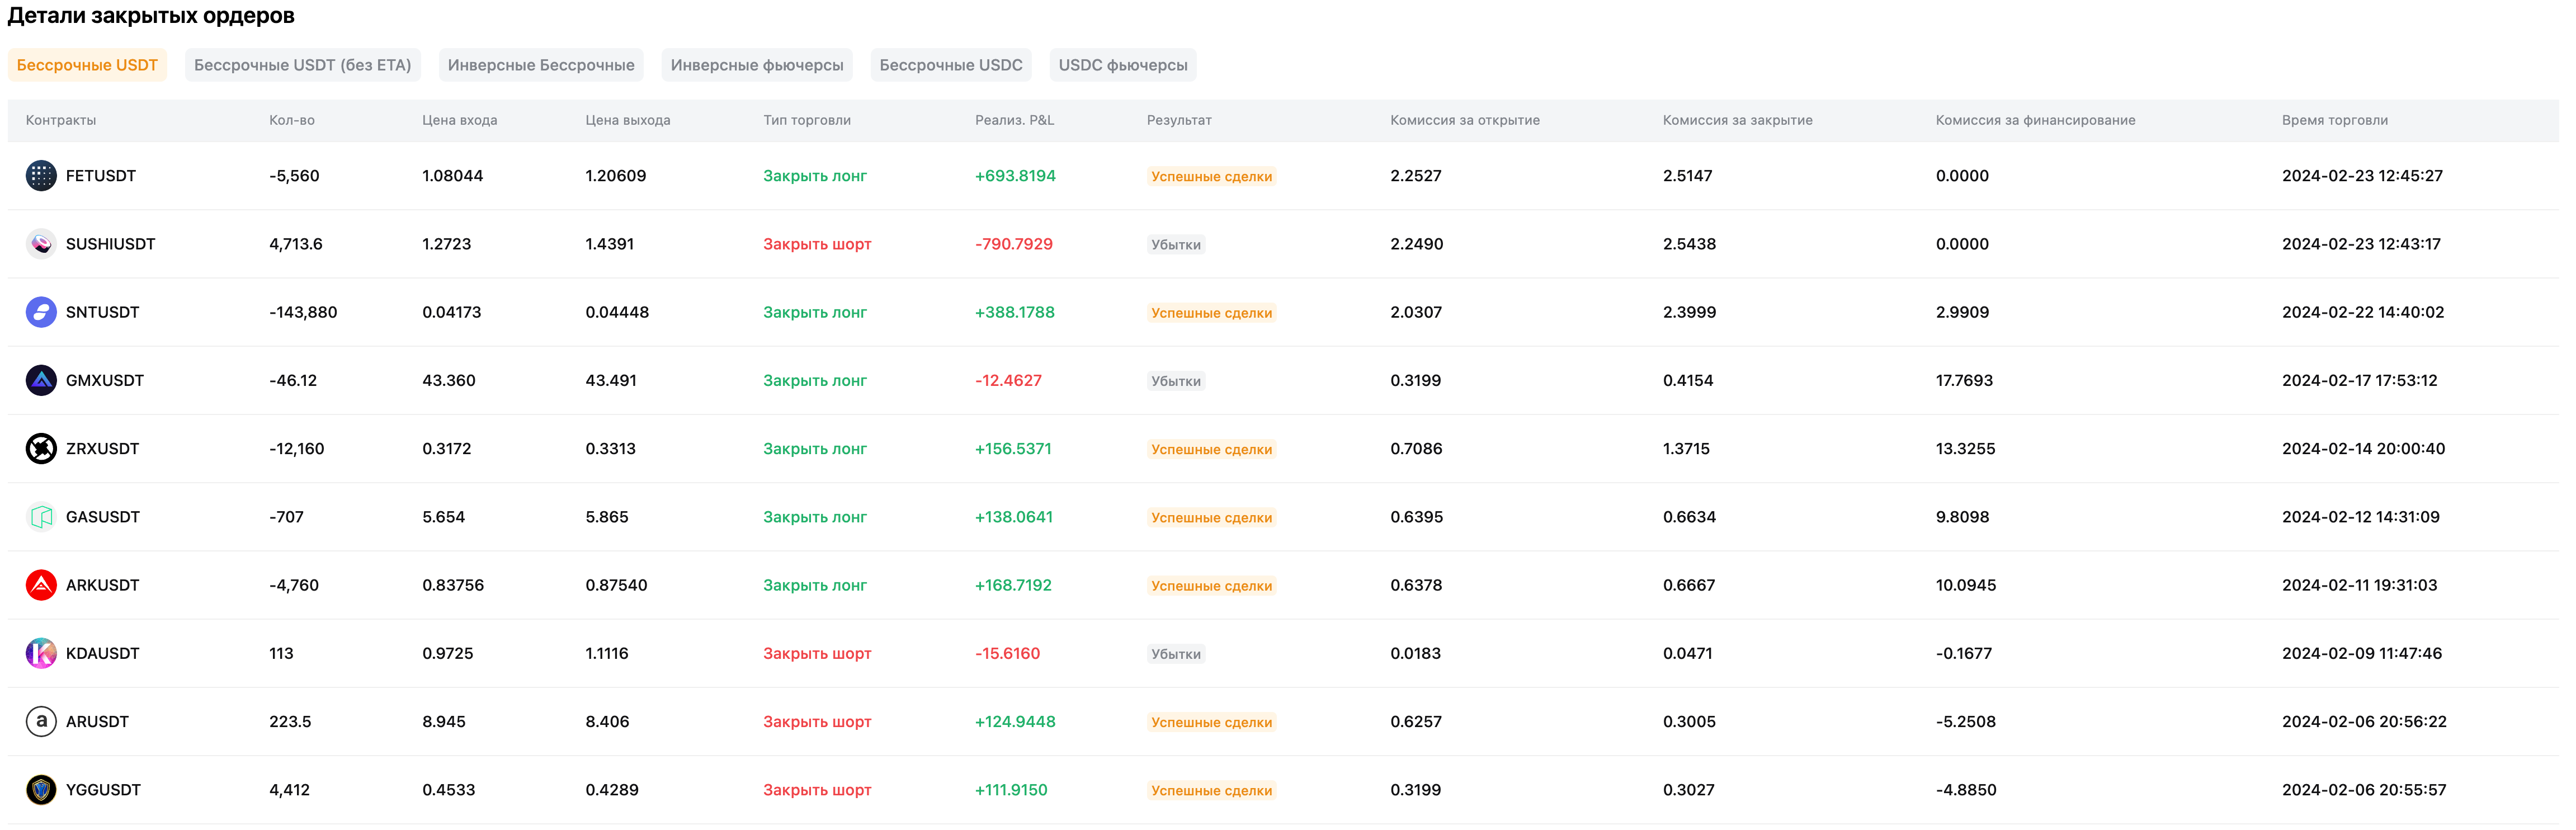Click the SUSHIUSDT coin icon

tap(41, 244)
